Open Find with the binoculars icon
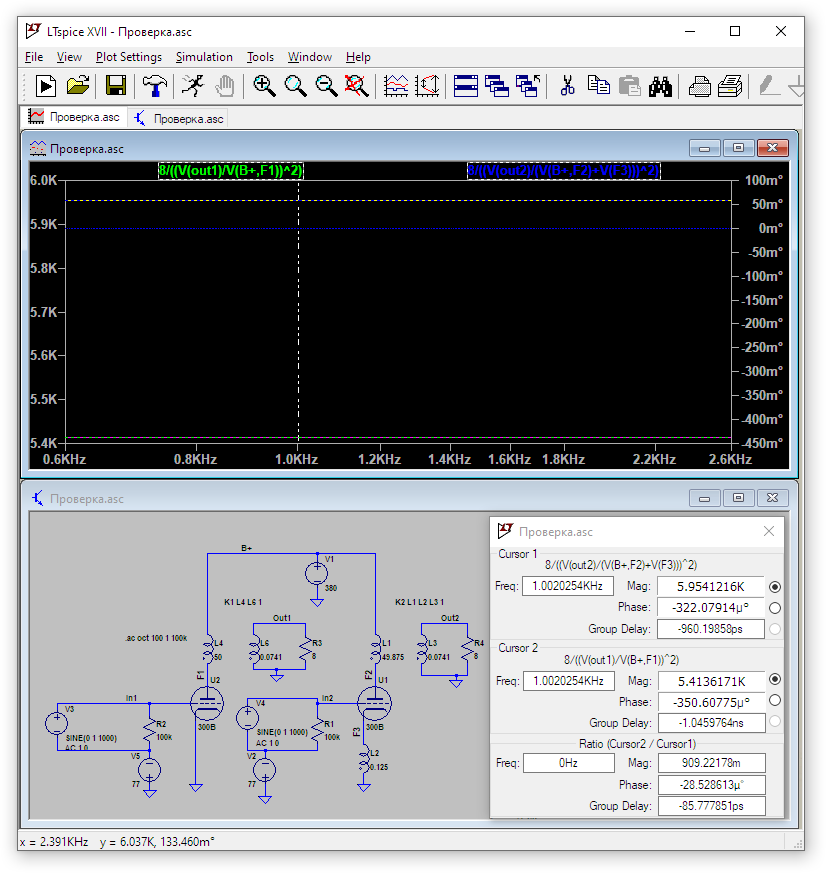This screenshot has width=826, height=873. click(x=659, y=86)
